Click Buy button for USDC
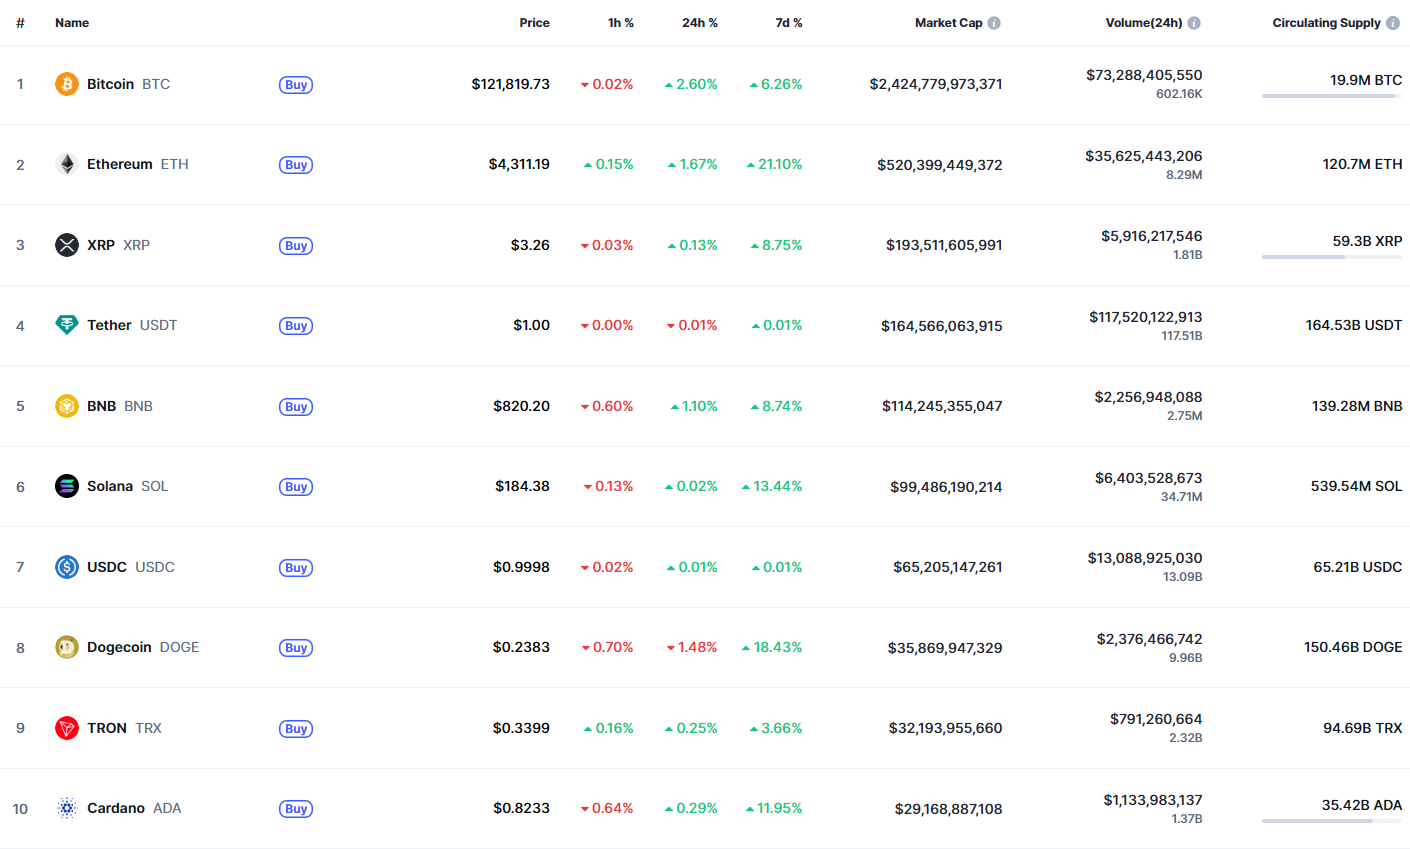The height and width of the screenshot is (849, 1410). 296,568
